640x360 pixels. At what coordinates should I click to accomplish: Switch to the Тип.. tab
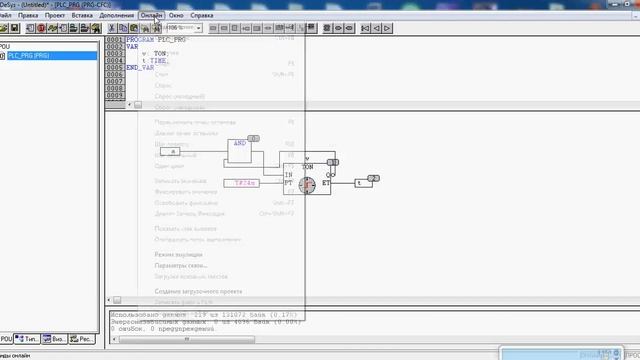tap(27, 339)
